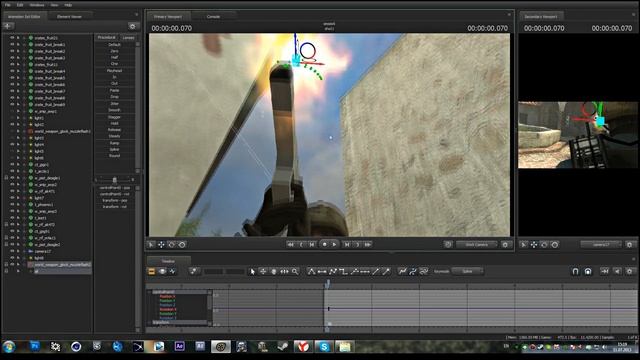The width and height of the screenshot is (640, 360).
Task: Open After Effects from the taskbar
Action: (x=179, y=347)
